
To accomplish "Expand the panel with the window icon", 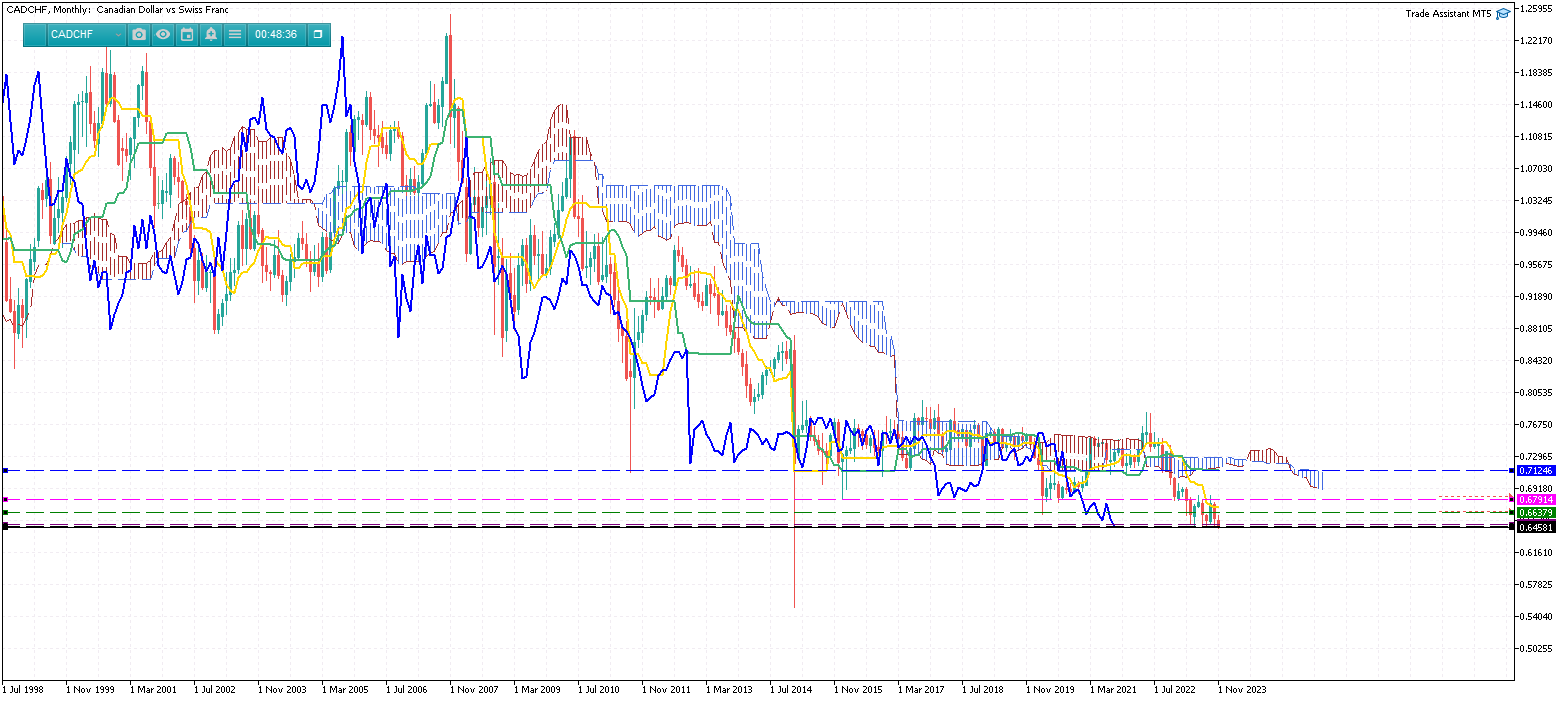I will tap(318, 34).
